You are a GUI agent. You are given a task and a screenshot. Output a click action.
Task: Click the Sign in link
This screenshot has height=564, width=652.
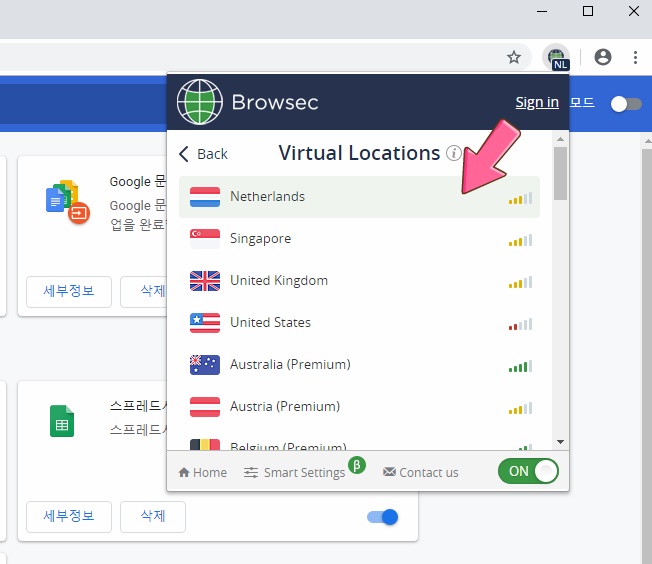click(x=537, y=102)
